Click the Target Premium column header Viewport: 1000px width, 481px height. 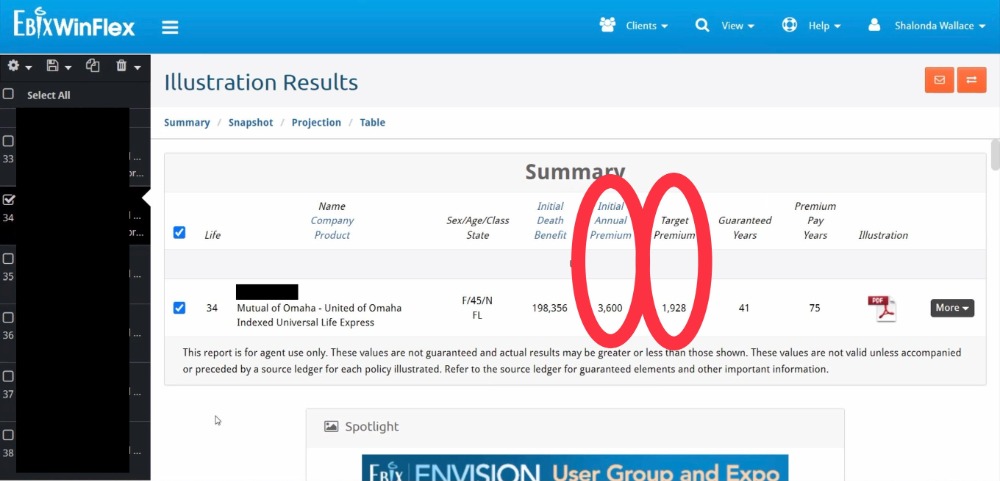click(675, 228)
